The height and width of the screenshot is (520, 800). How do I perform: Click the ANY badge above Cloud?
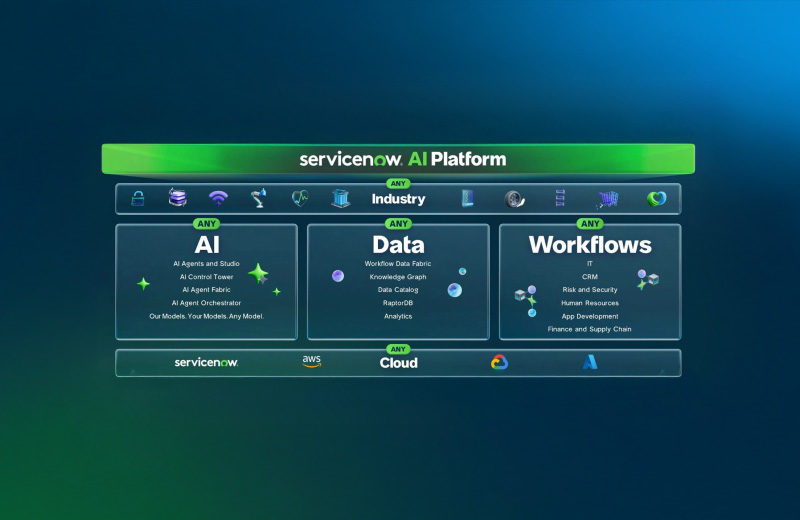click(x=398, y=349)
